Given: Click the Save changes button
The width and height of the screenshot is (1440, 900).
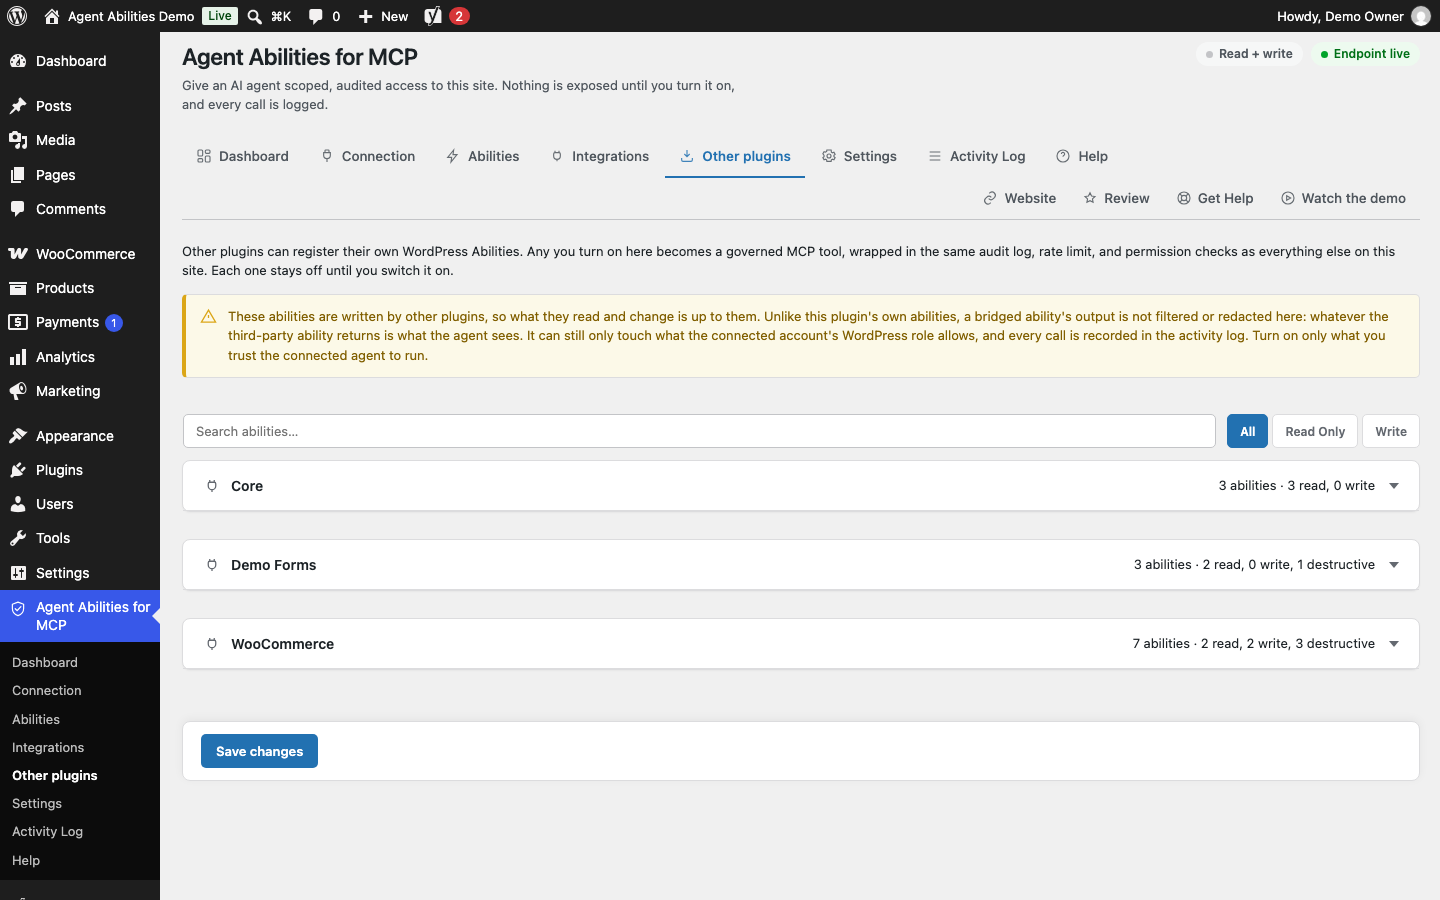Looking at the screenshot, I should pyautogui.click(x=259, y=751).
